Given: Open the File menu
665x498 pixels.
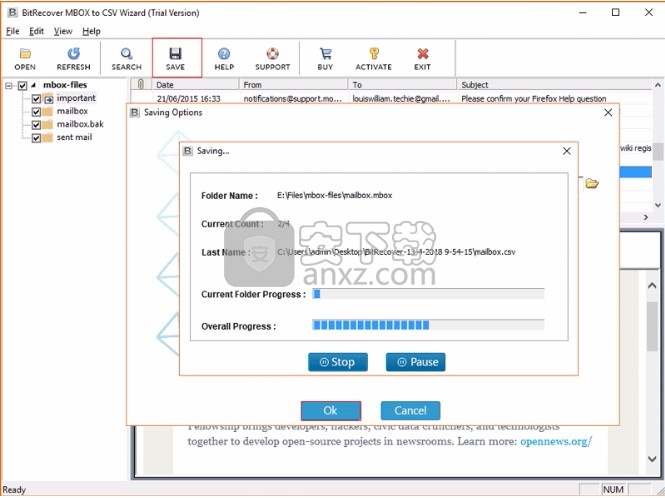Looking at the screenshot, I should click(x=12, y=31).
